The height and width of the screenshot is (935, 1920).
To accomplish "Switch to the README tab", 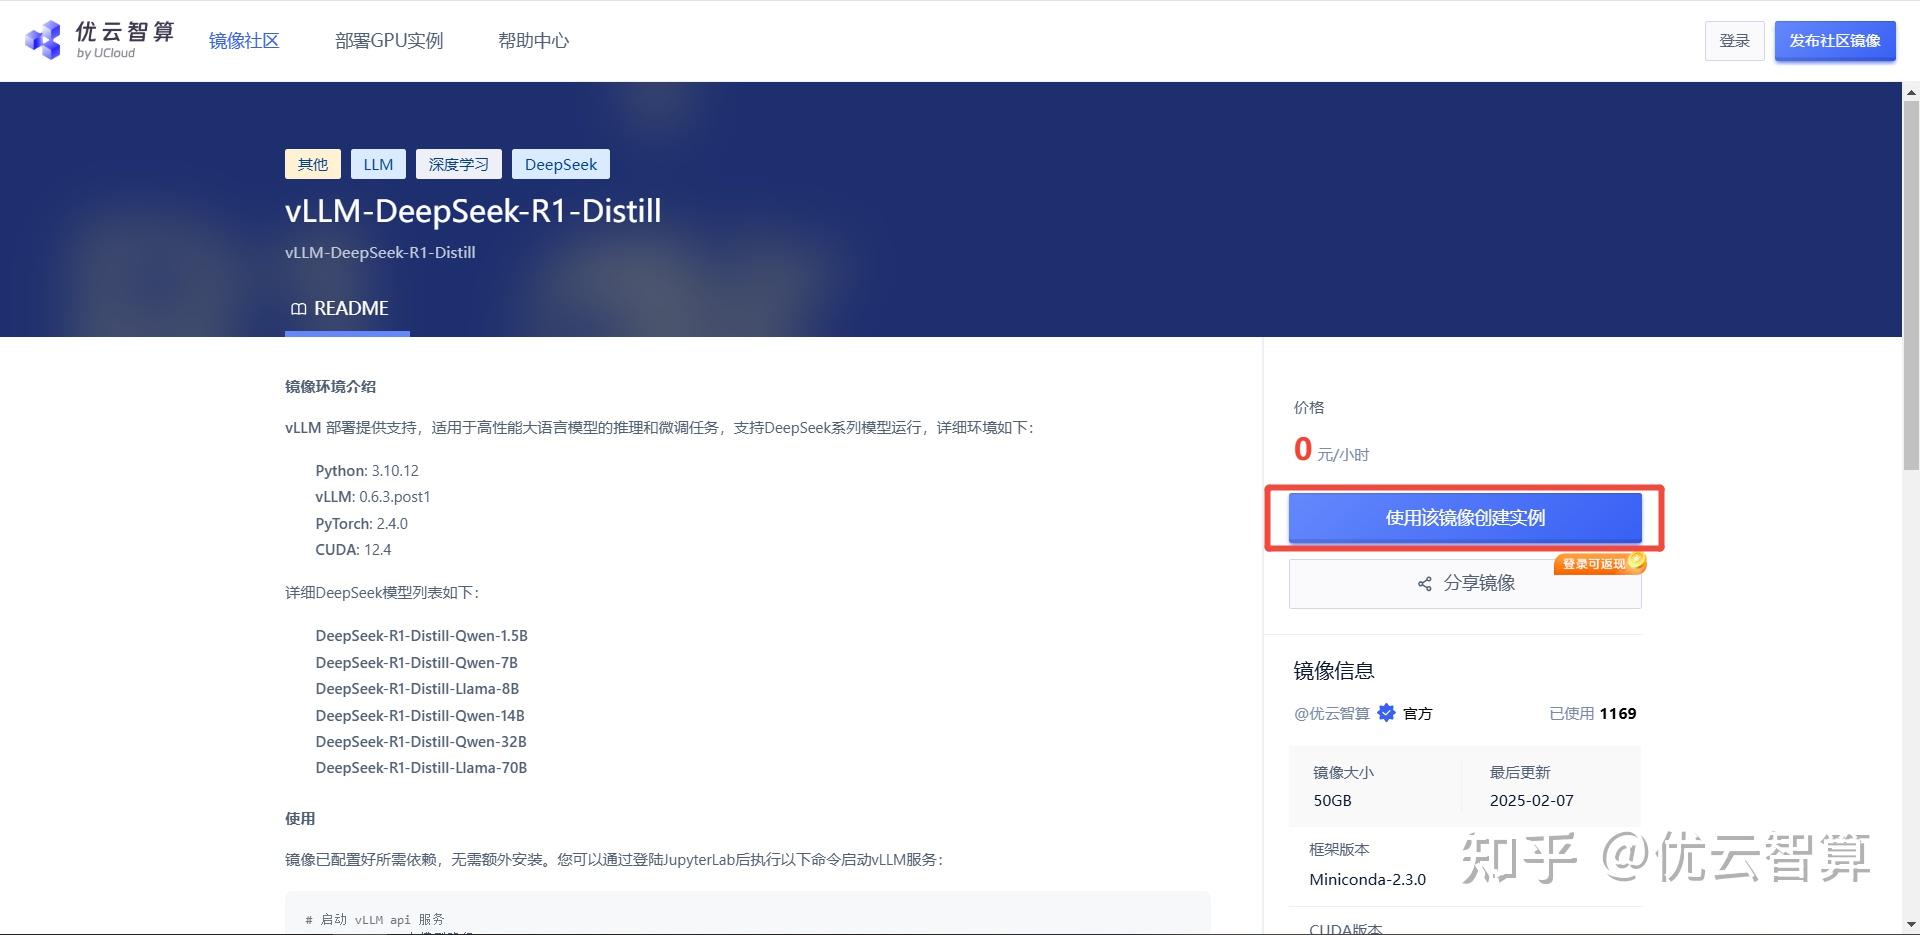I will (x=346, y=308).
